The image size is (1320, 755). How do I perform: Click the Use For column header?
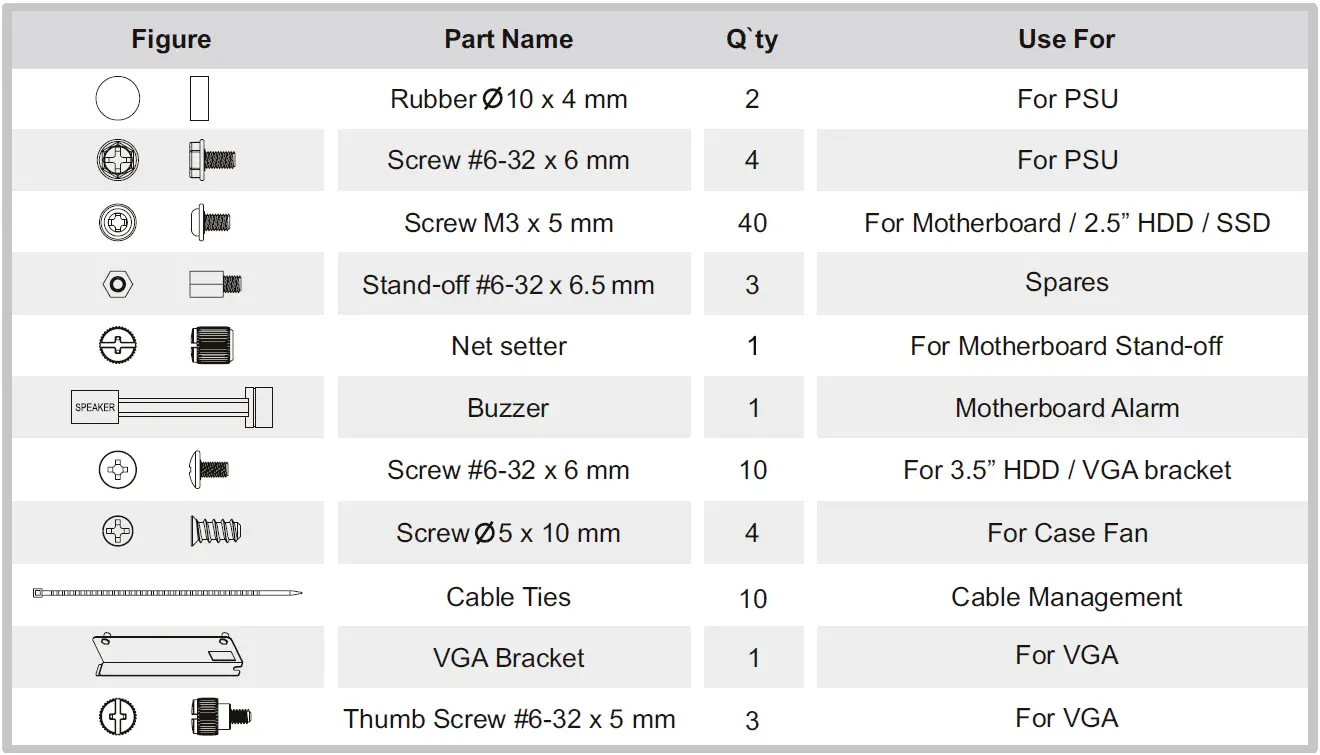pos(1066,40)
